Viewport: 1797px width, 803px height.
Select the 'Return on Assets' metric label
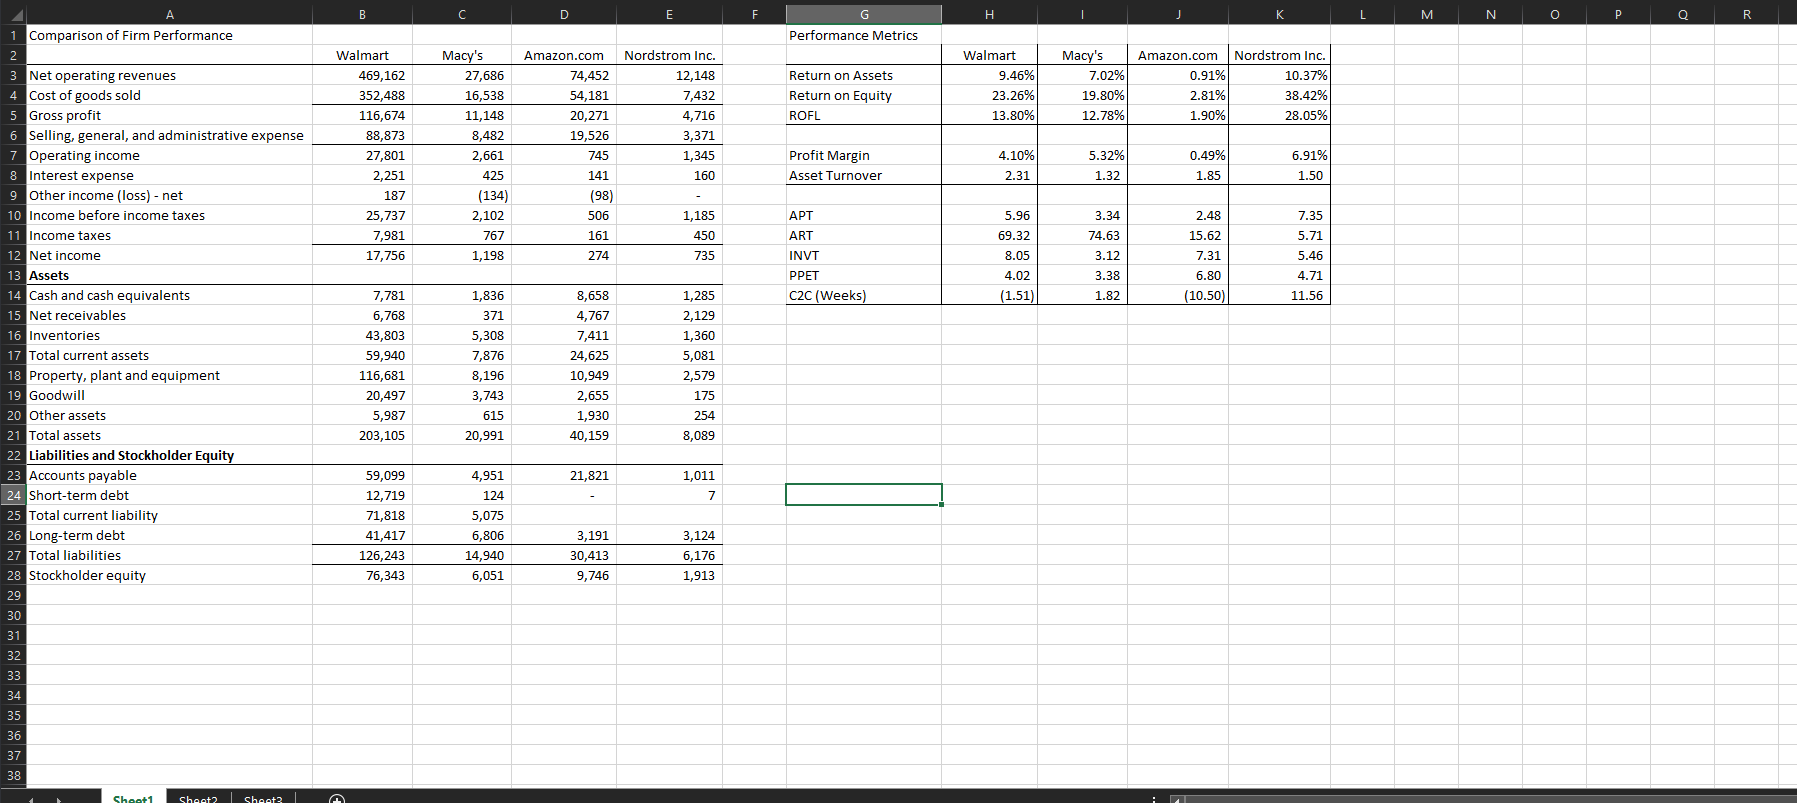click(x=864, y=75)
